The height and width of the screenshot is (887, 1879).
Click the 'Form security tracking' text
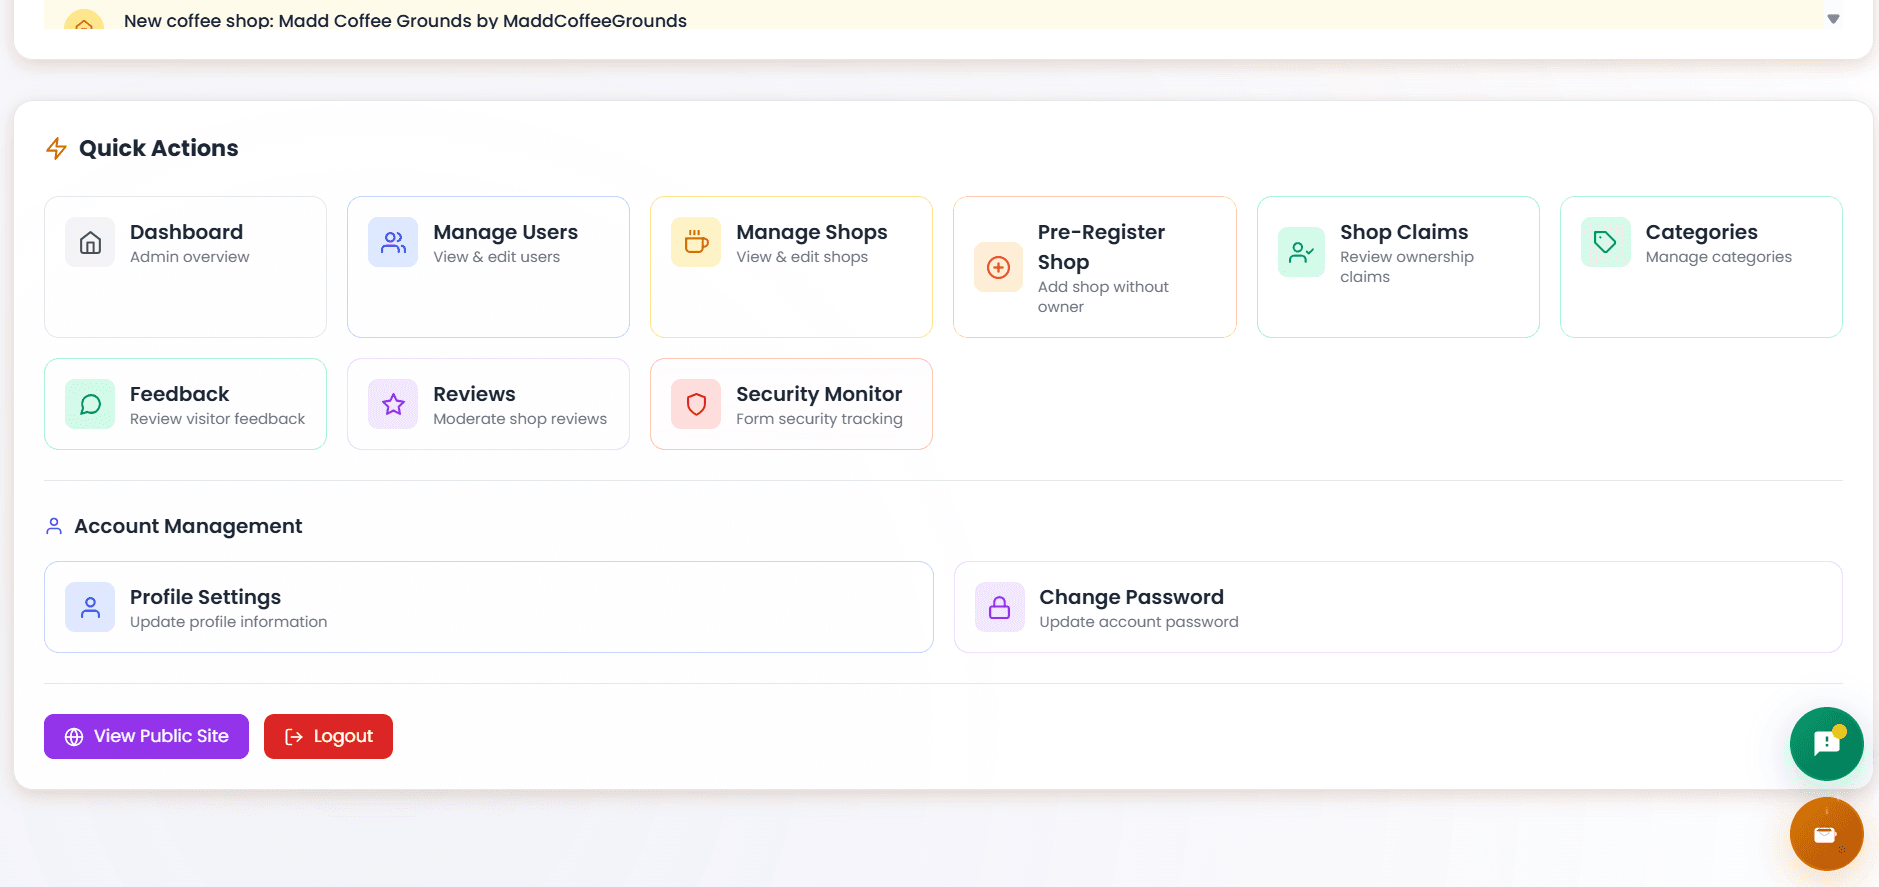pos(819,419)
